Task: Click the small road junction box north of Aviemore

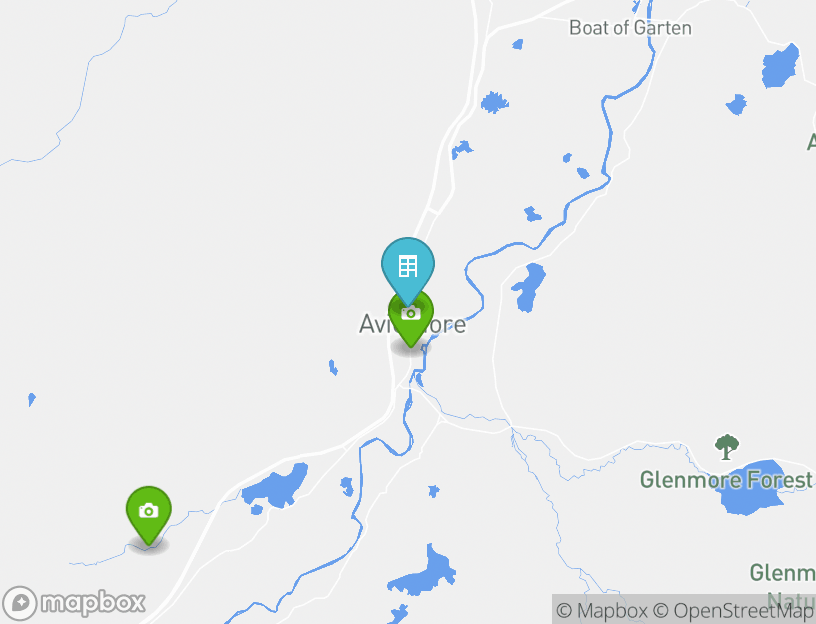Action: click(x=433, y=211)
